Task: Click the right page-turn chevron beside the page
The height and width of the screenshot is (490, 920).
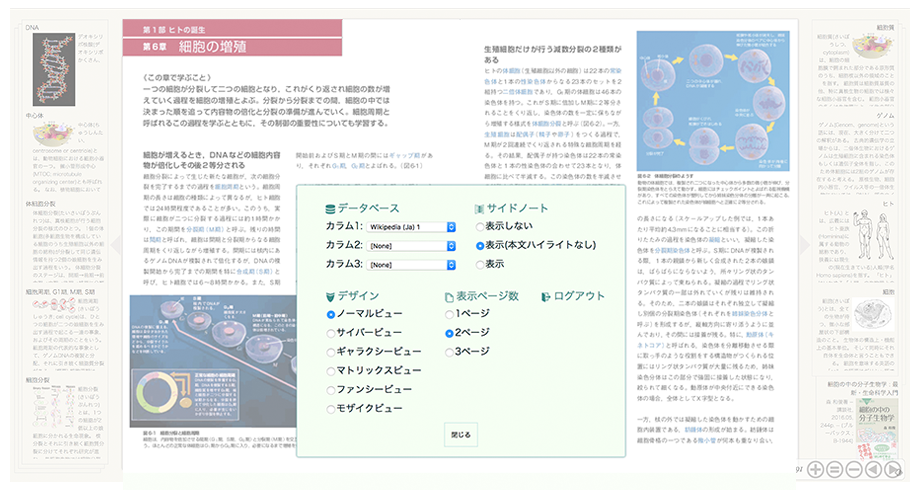Action: 805,245
